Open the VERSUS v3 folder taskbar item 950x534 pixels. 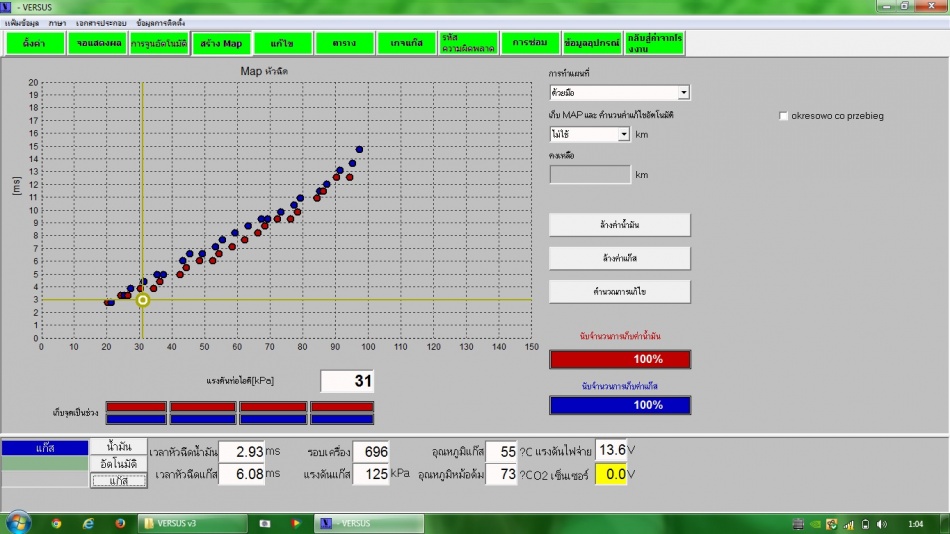coord(193,523)
